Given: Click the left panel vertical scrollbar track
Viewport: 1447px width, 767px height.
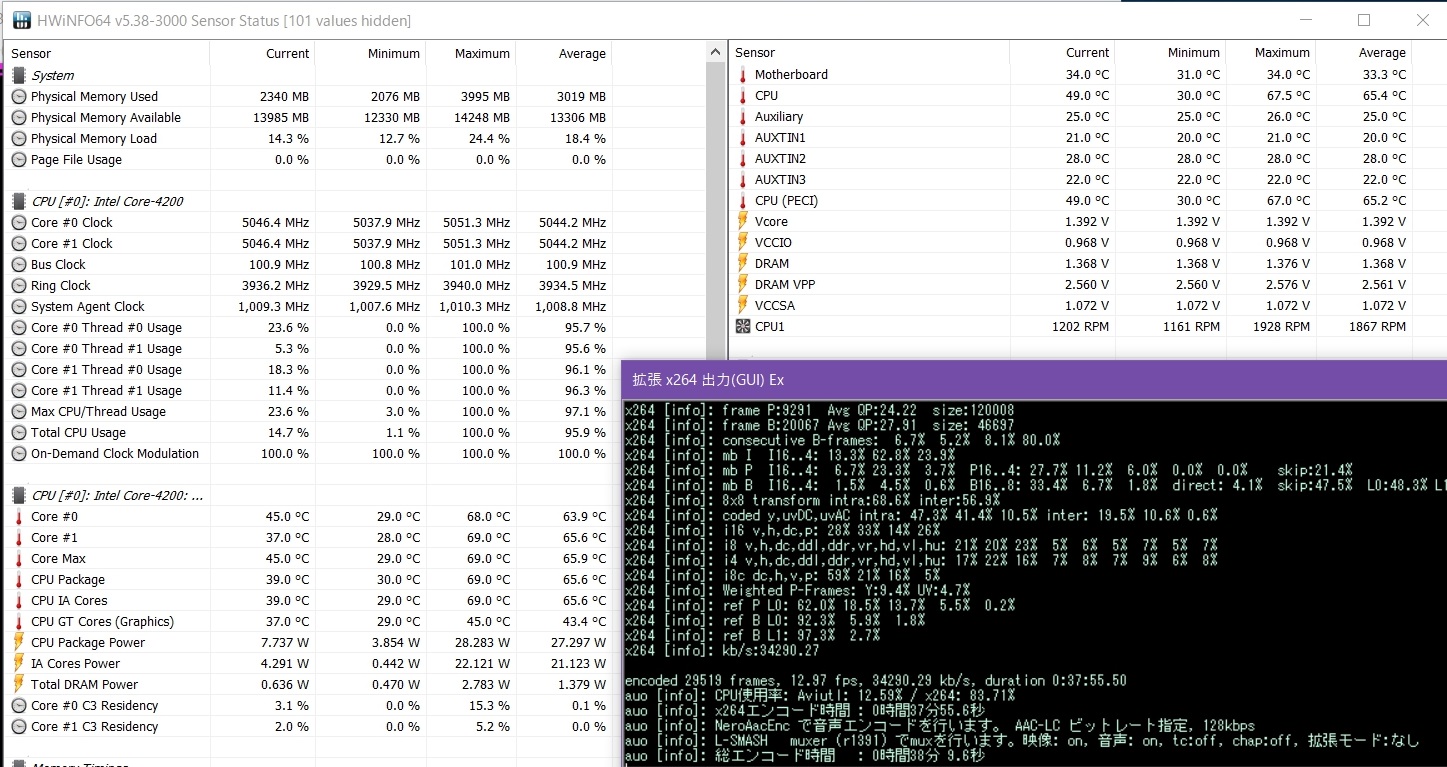Looking at the screenshot, I should pyautogui.click(x=716, y=210).
